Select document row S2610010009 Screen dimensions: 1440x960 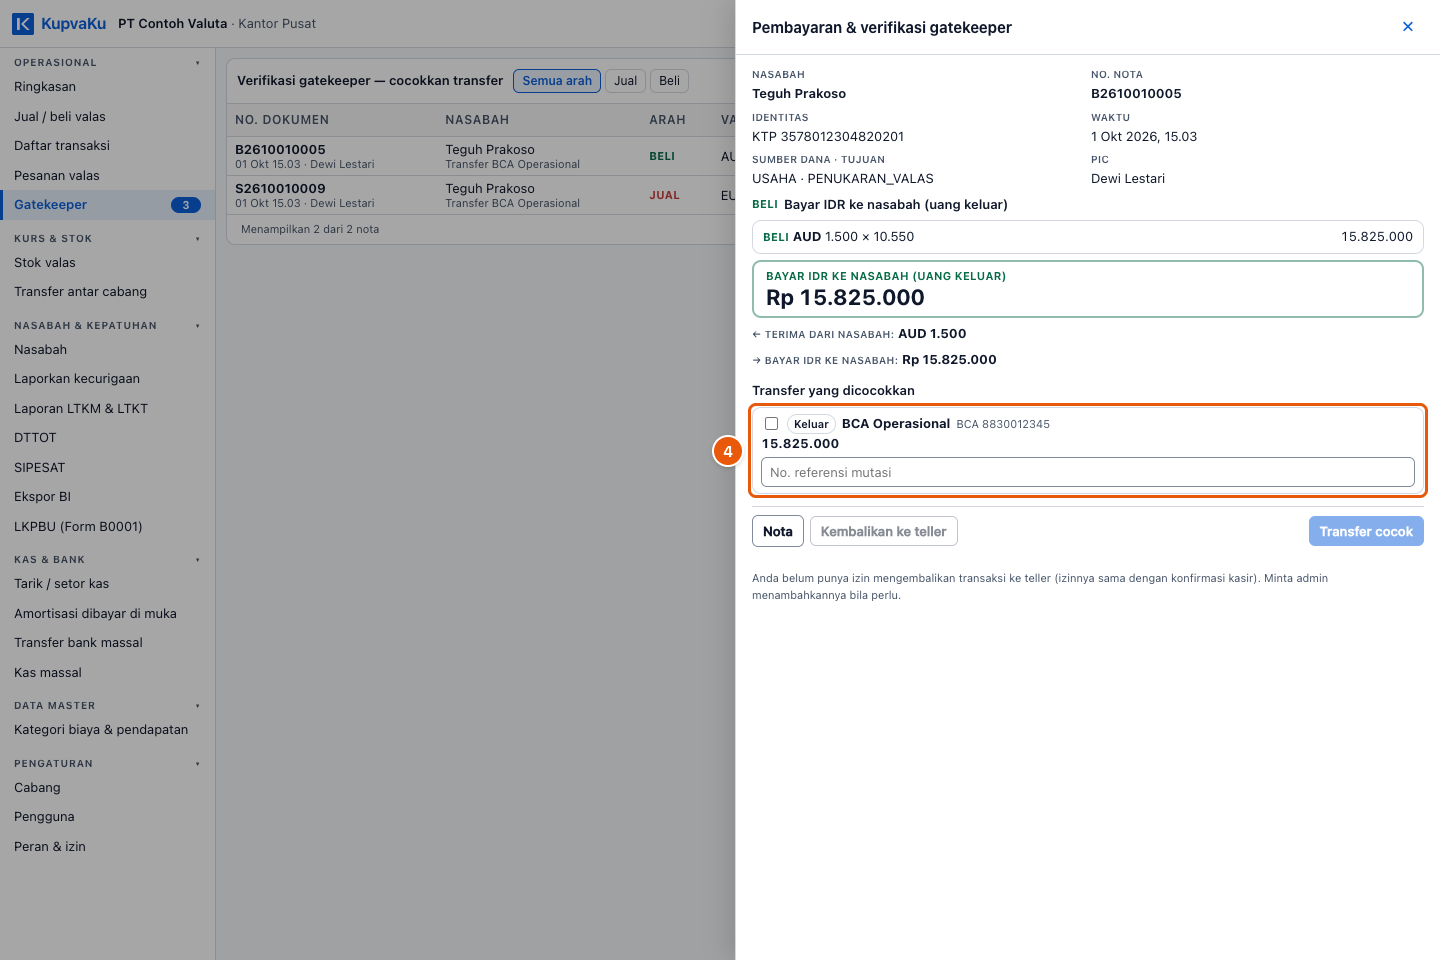[481, 195]
